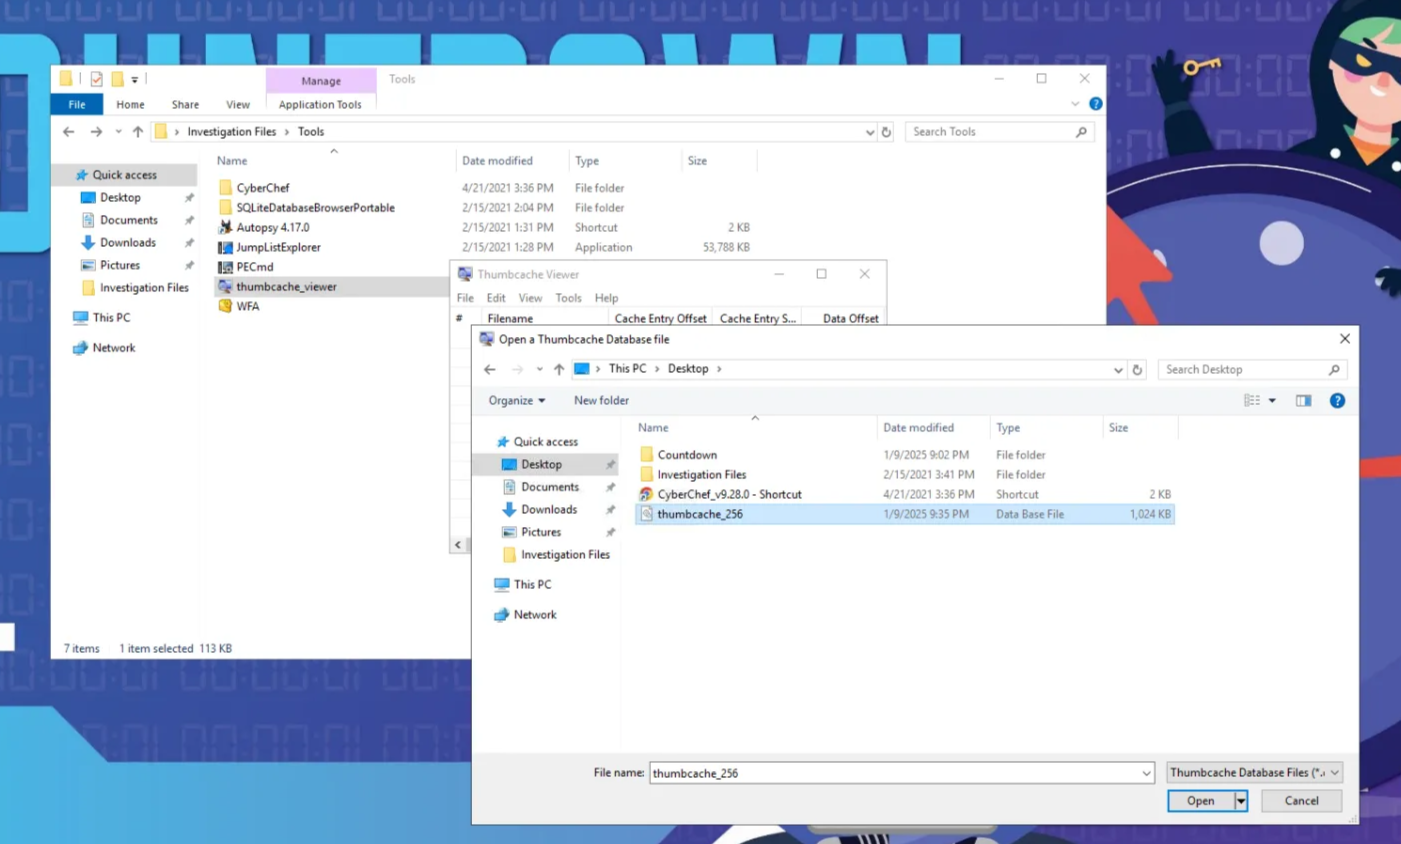Open the File name combo box dropdown
The height and width of the screenshot is (844, 1401).
coord(1146,773)
